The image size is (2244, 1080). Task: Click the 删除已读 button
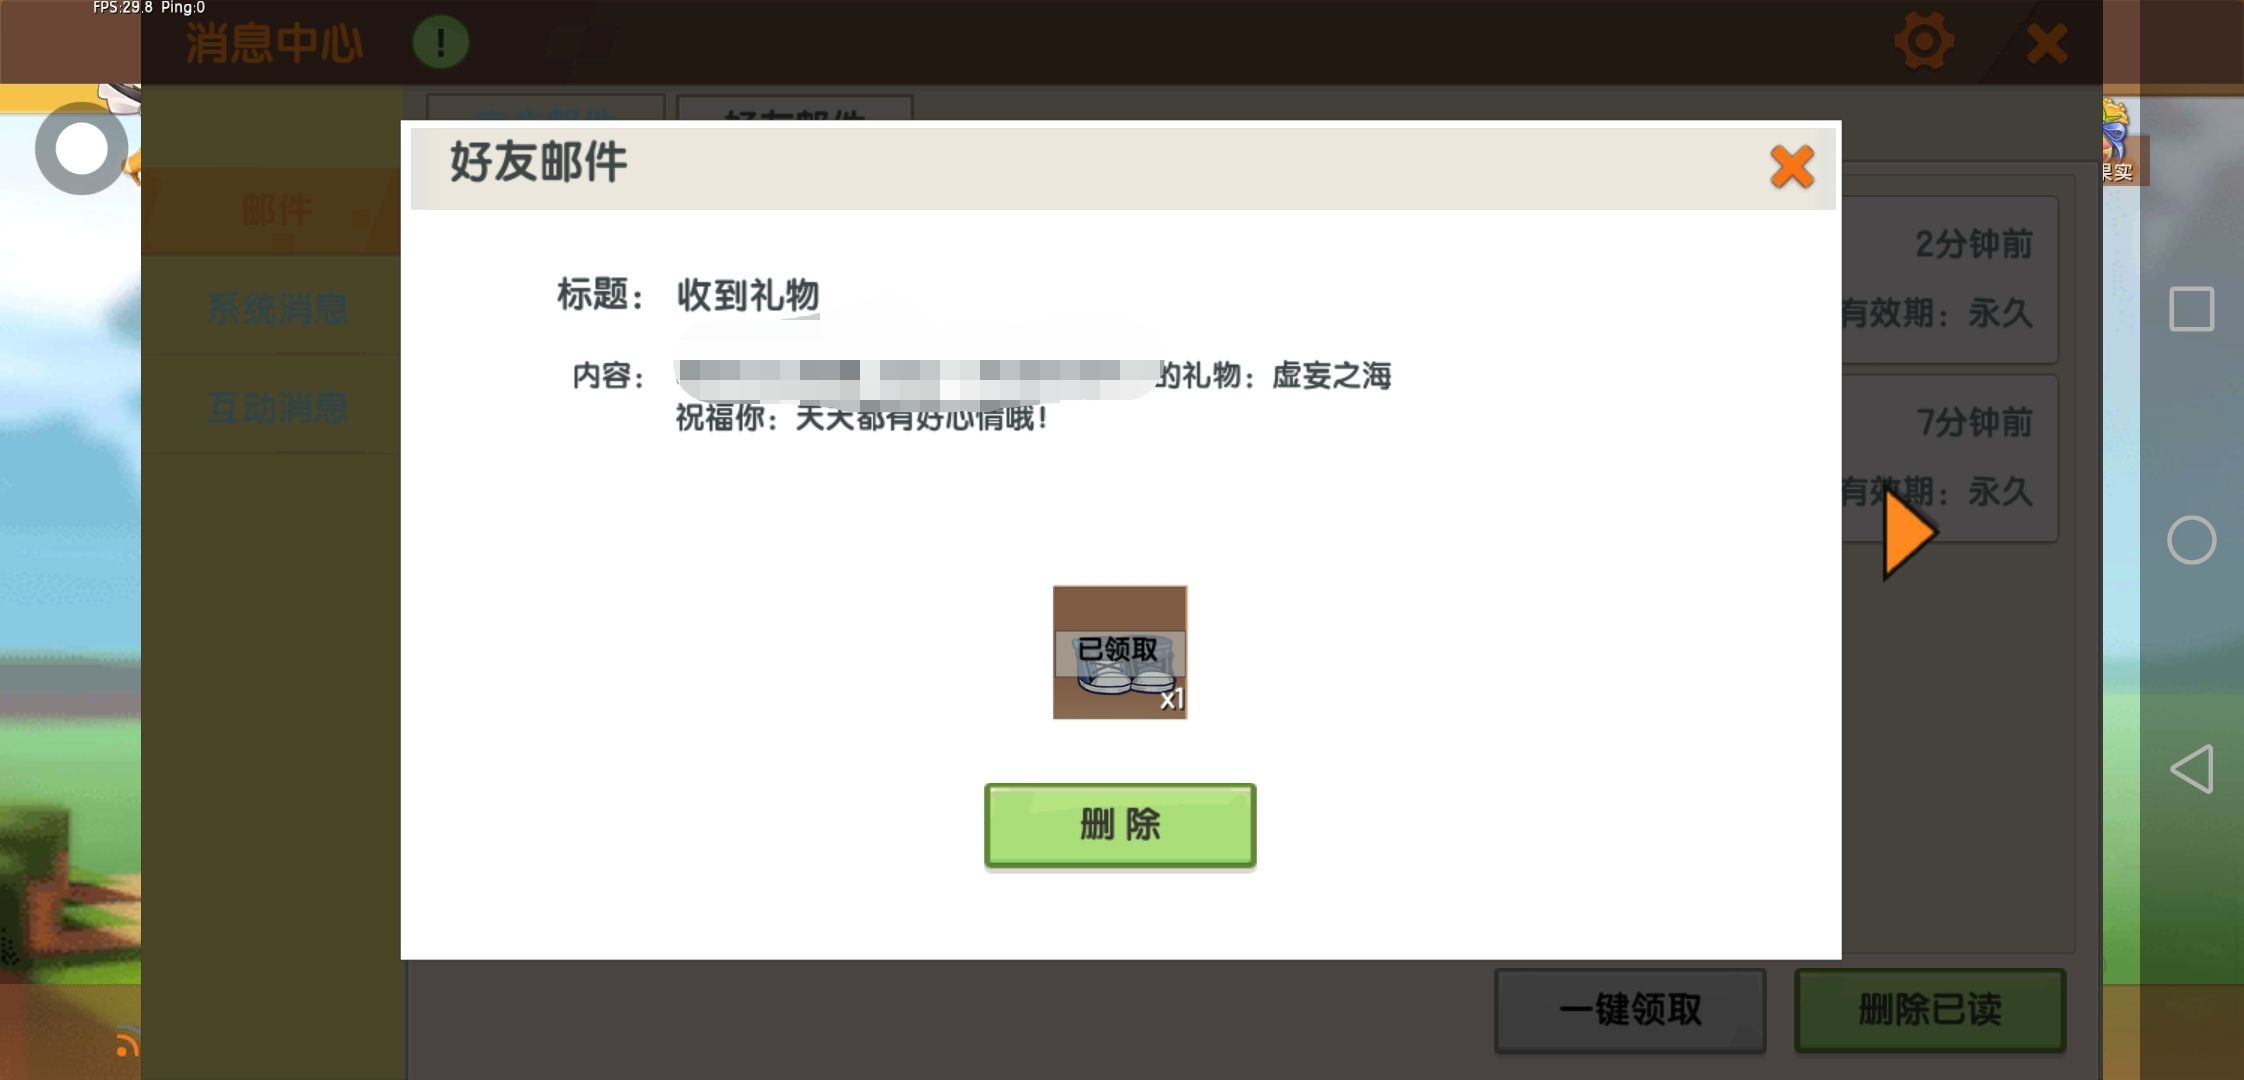(x=1929, y=1009)
